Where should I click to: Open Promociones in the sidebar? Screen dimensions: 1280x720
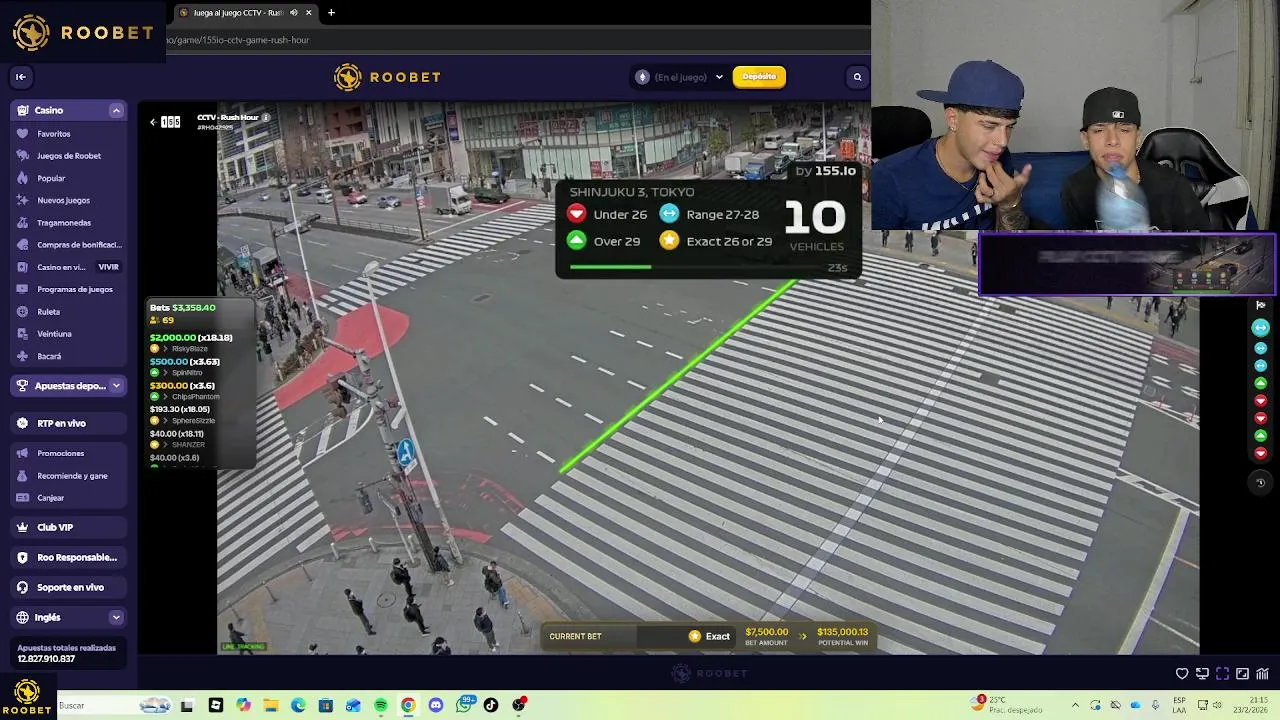point(60,453)
